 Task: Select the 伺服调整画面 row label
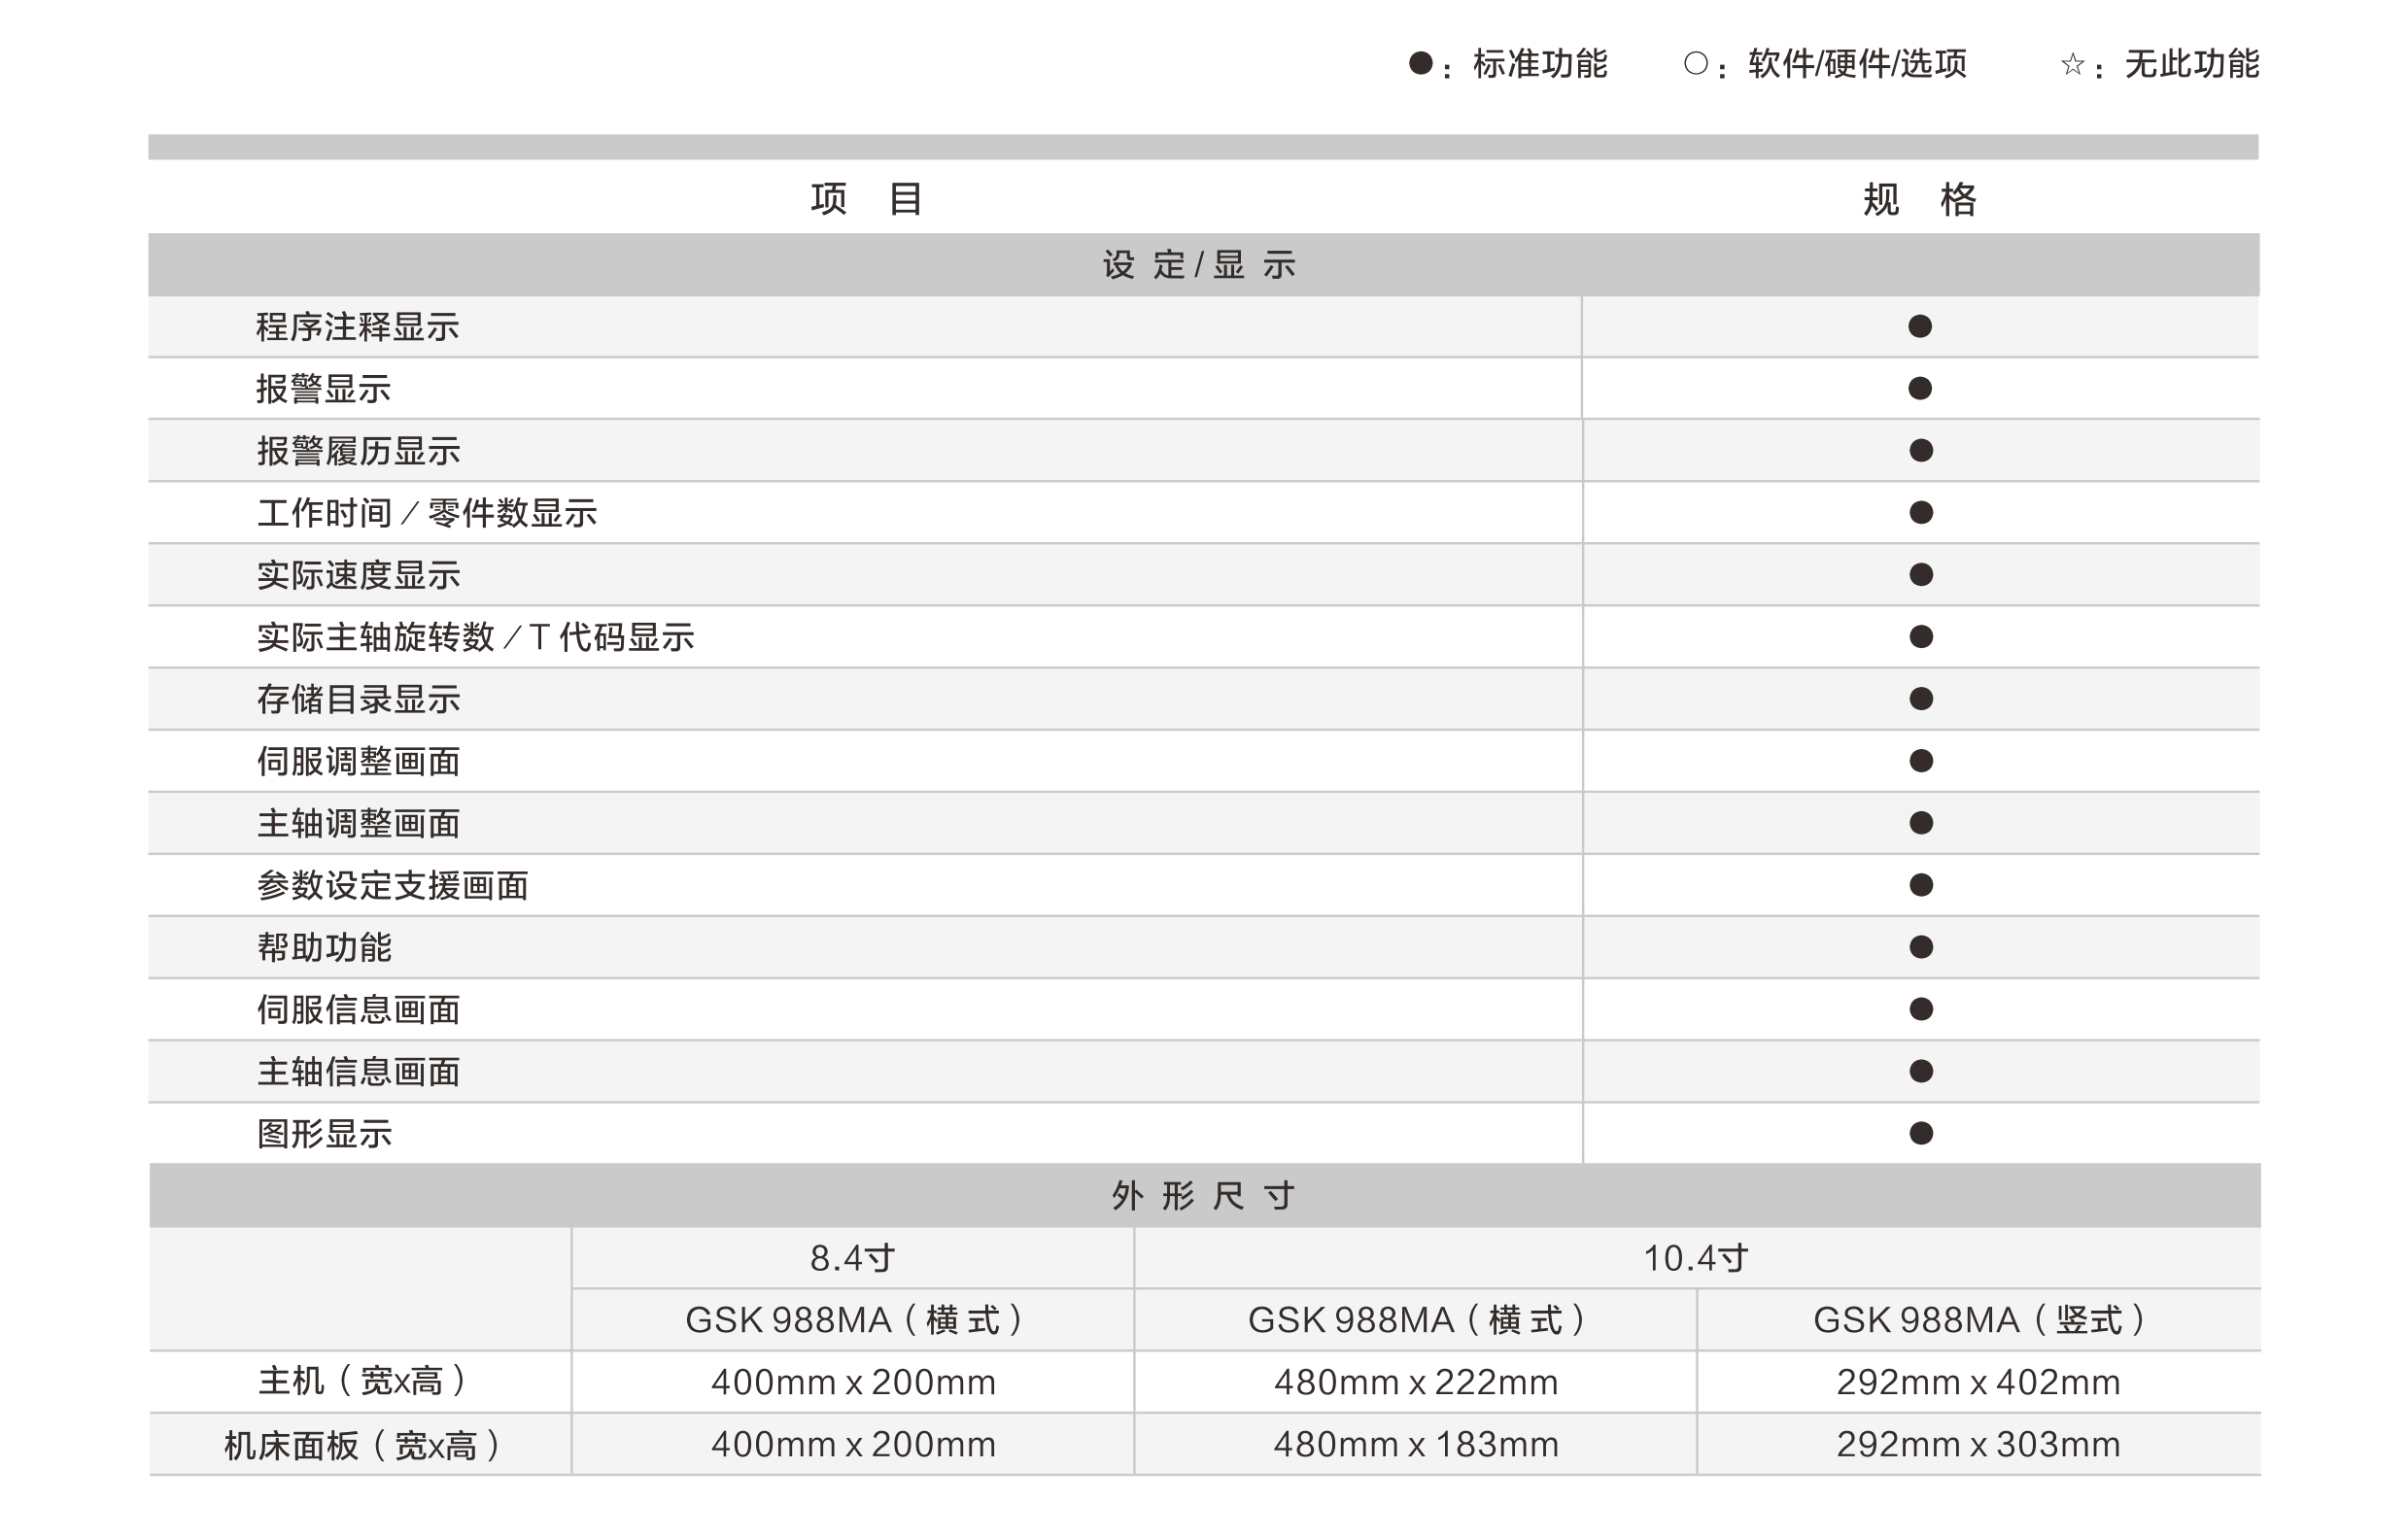click(x=358, y=761)
